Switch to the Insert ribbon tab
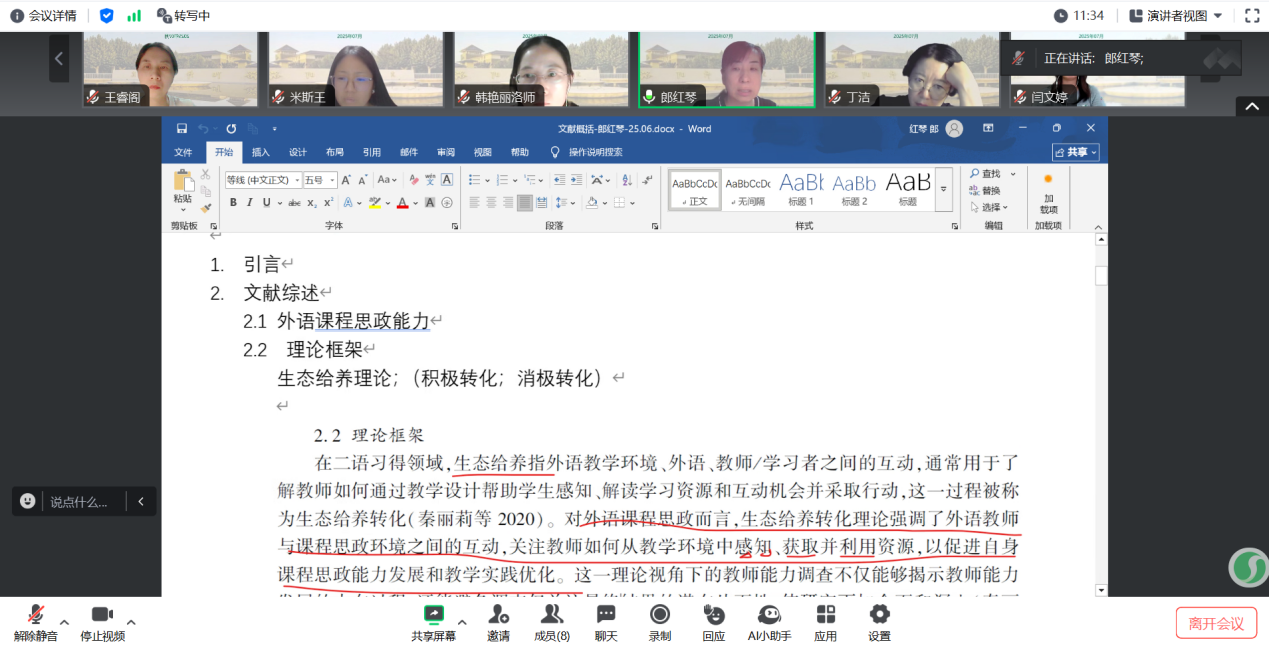Screen dimensions: 1269x648 coord(260,153)
